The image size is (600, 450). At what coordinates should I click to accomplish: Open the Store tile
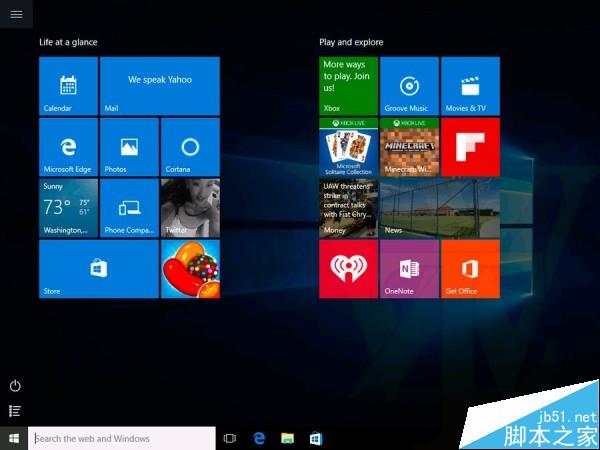[x=98, y=269]
